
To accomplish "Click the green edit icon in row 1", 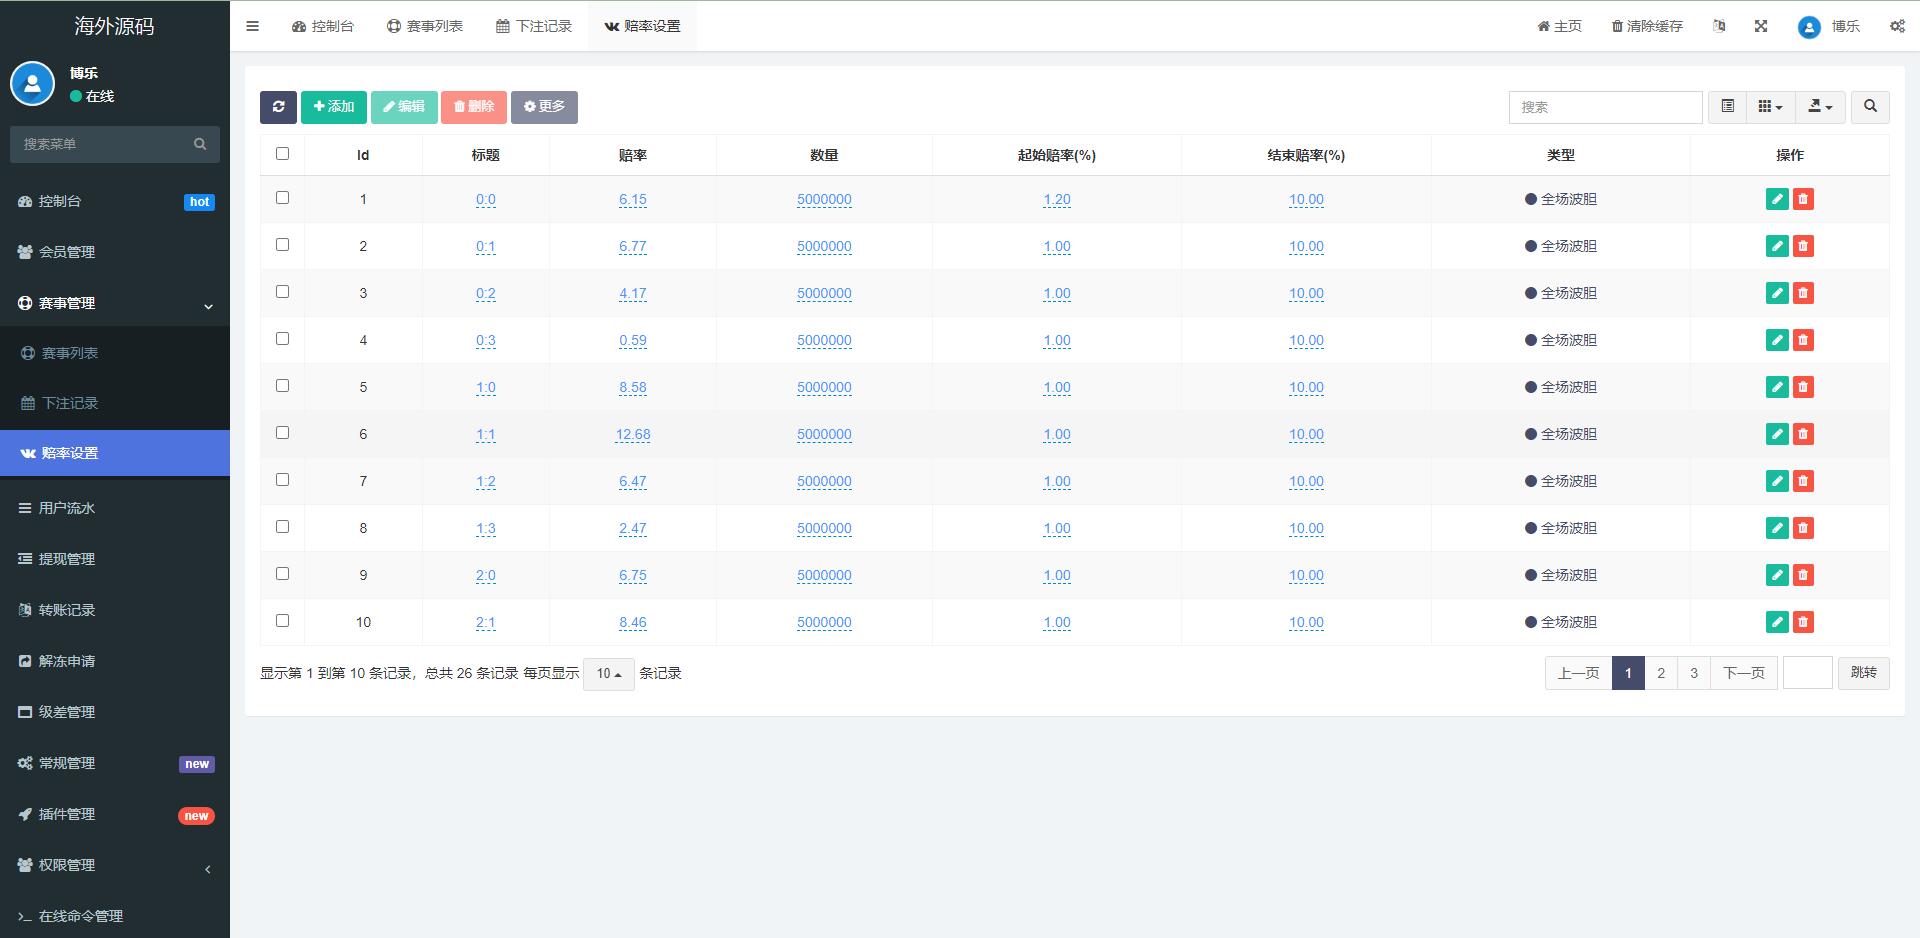I will click(x=1776, y=199).
